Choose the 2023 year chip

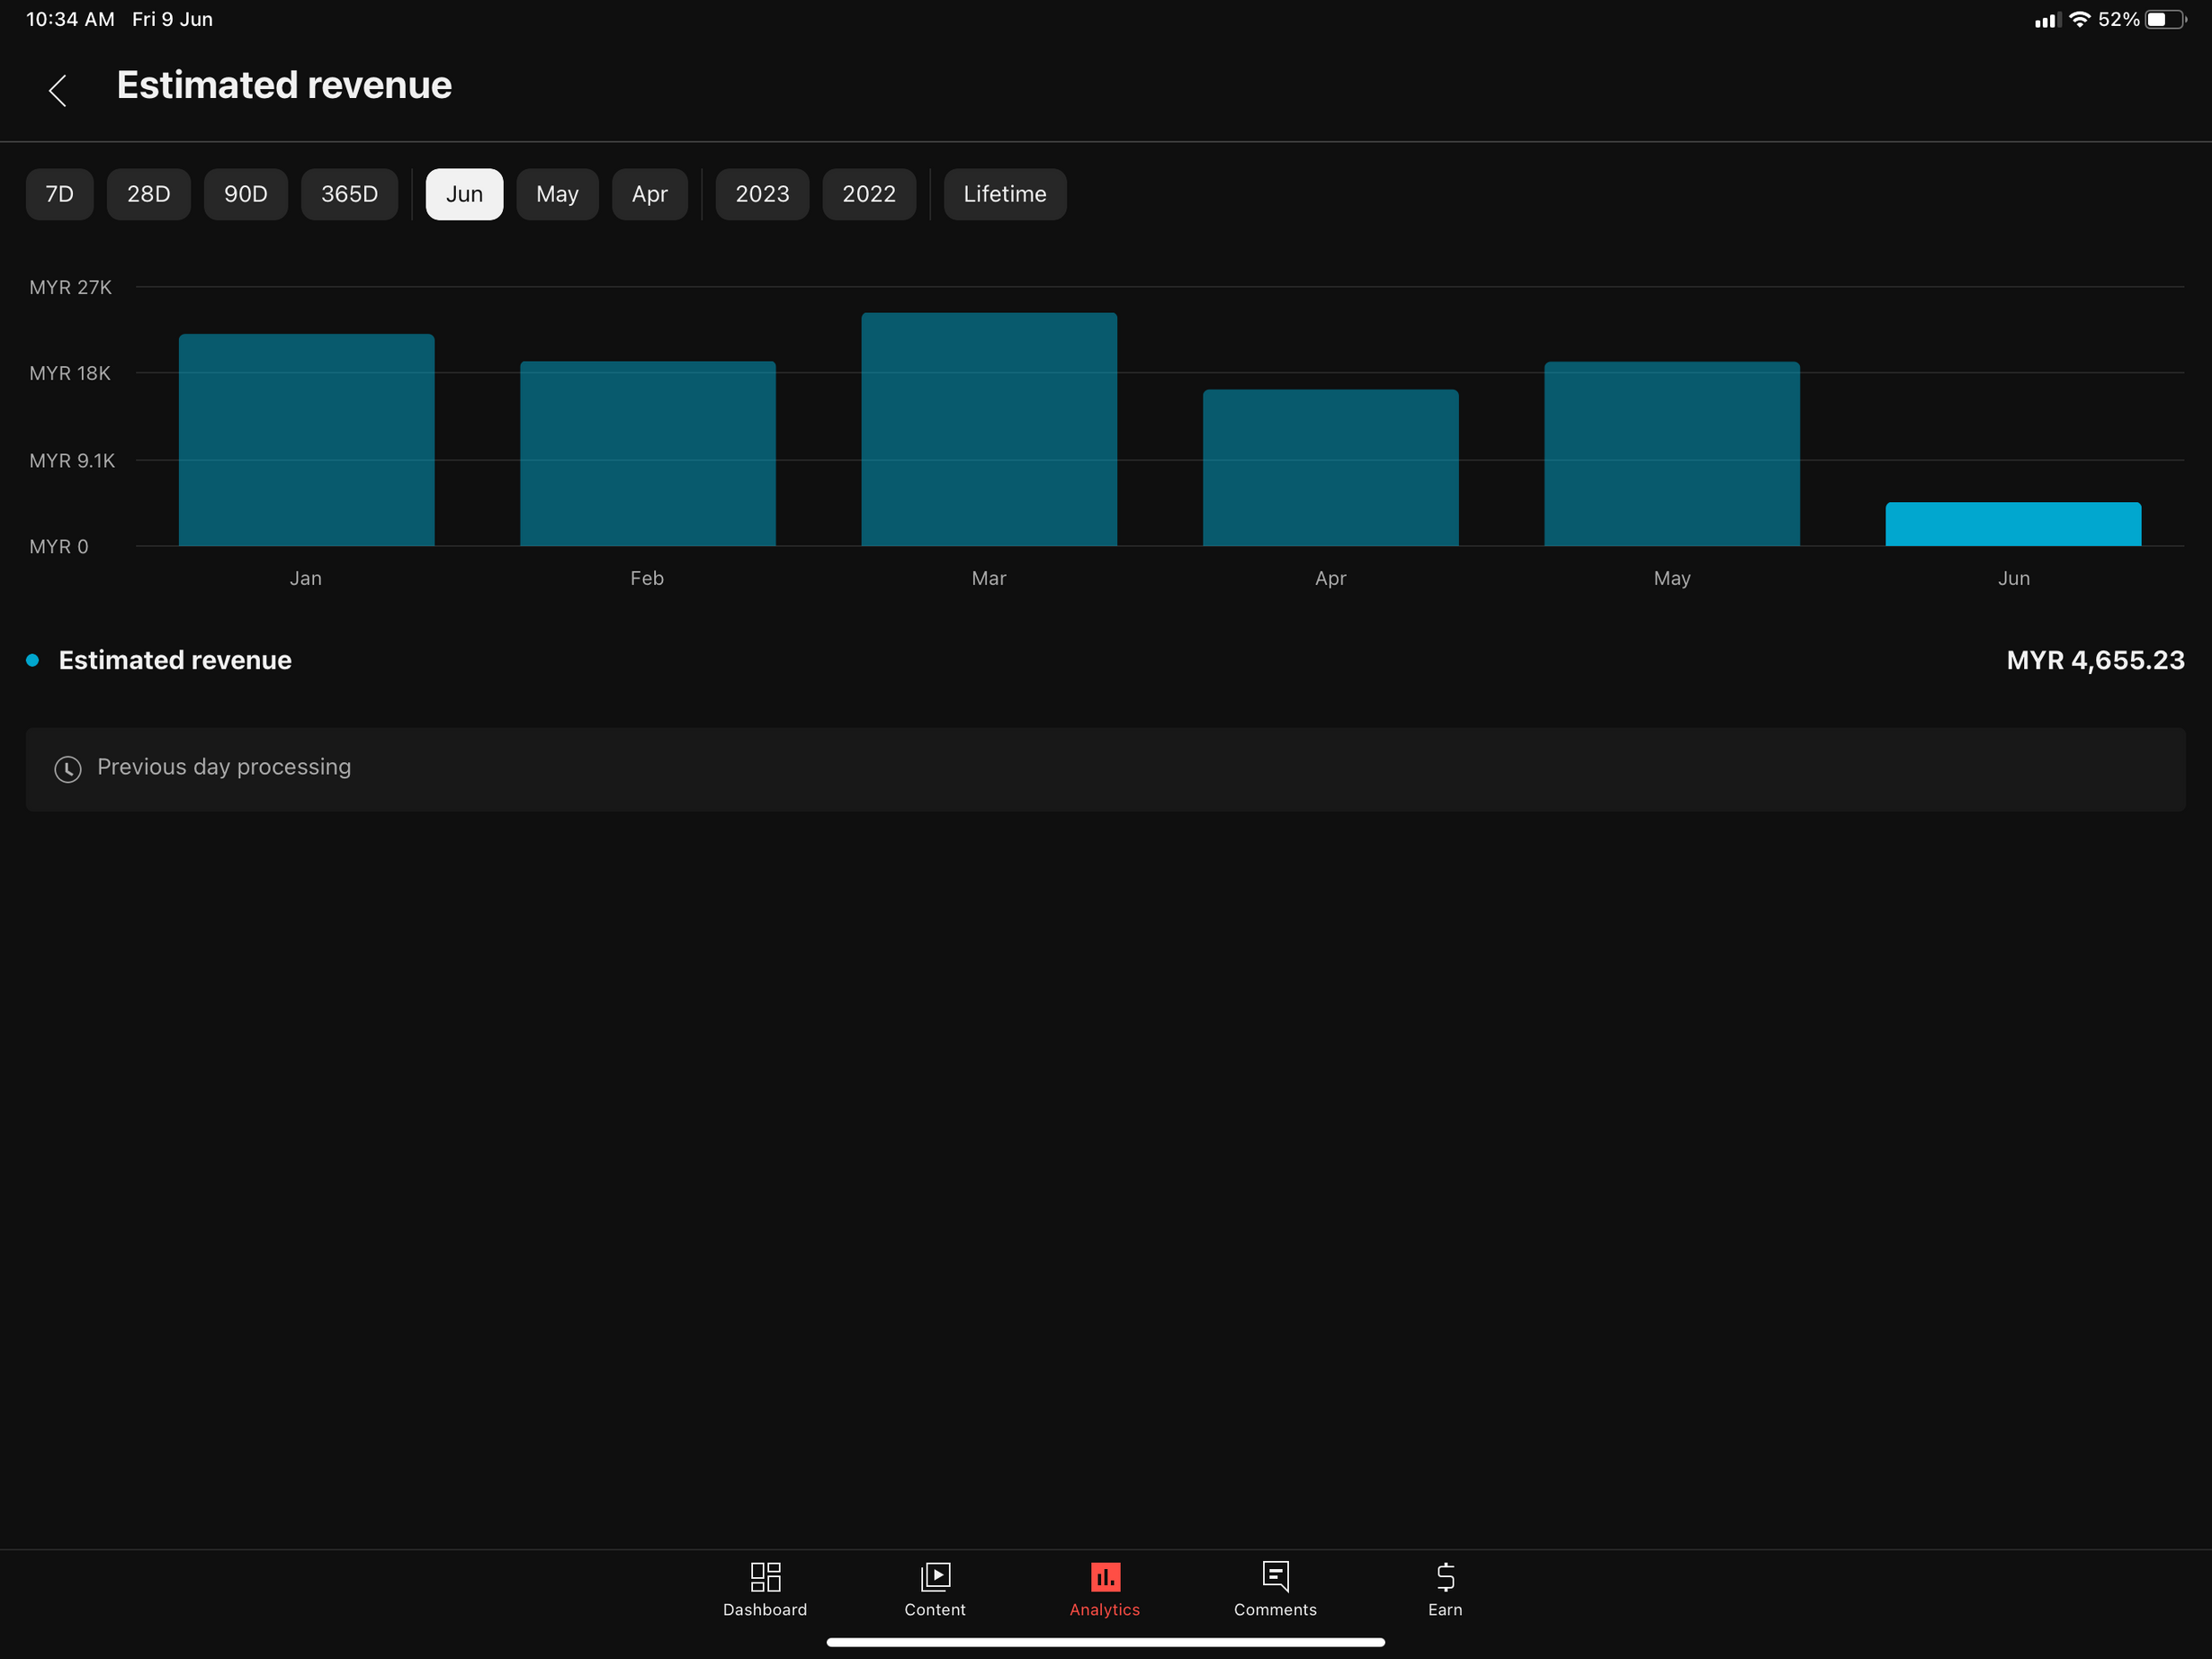(762, 194)
